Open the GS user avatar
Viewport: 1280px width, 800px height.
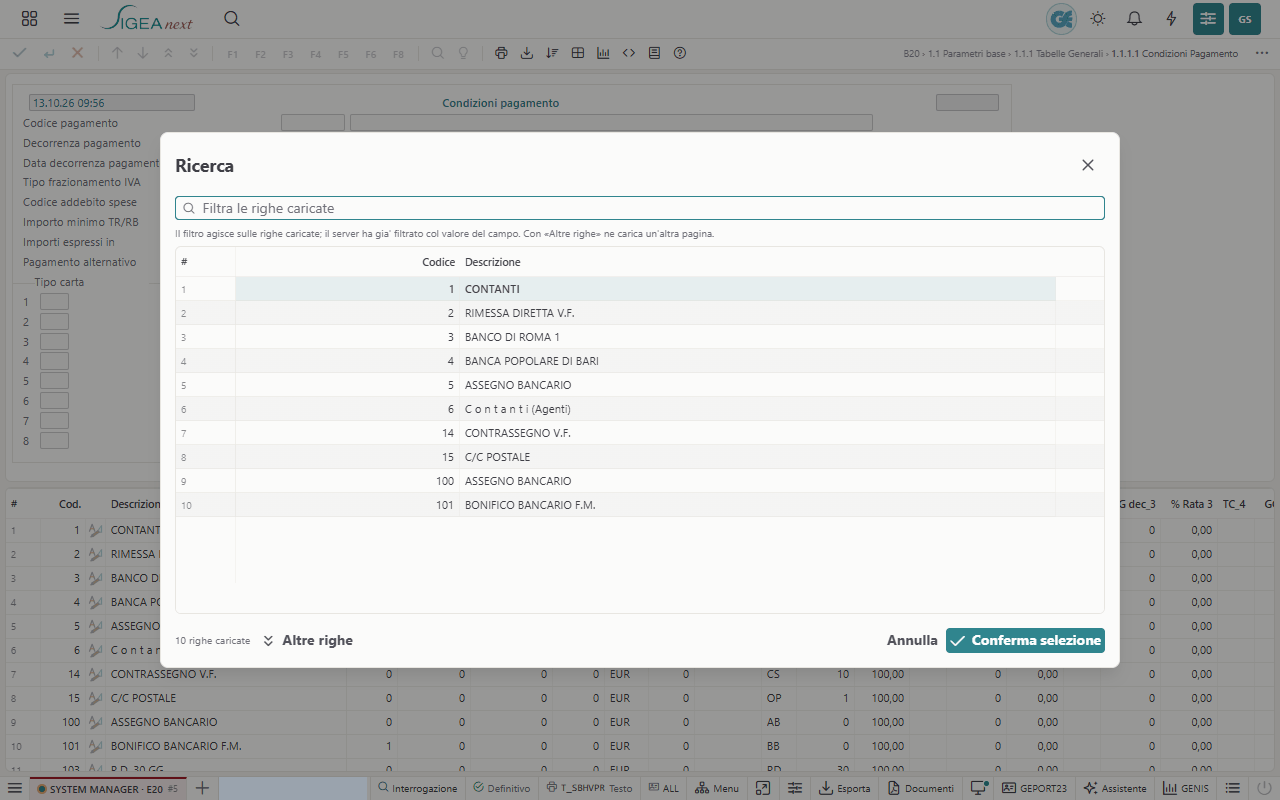[x=1245, y=19]
